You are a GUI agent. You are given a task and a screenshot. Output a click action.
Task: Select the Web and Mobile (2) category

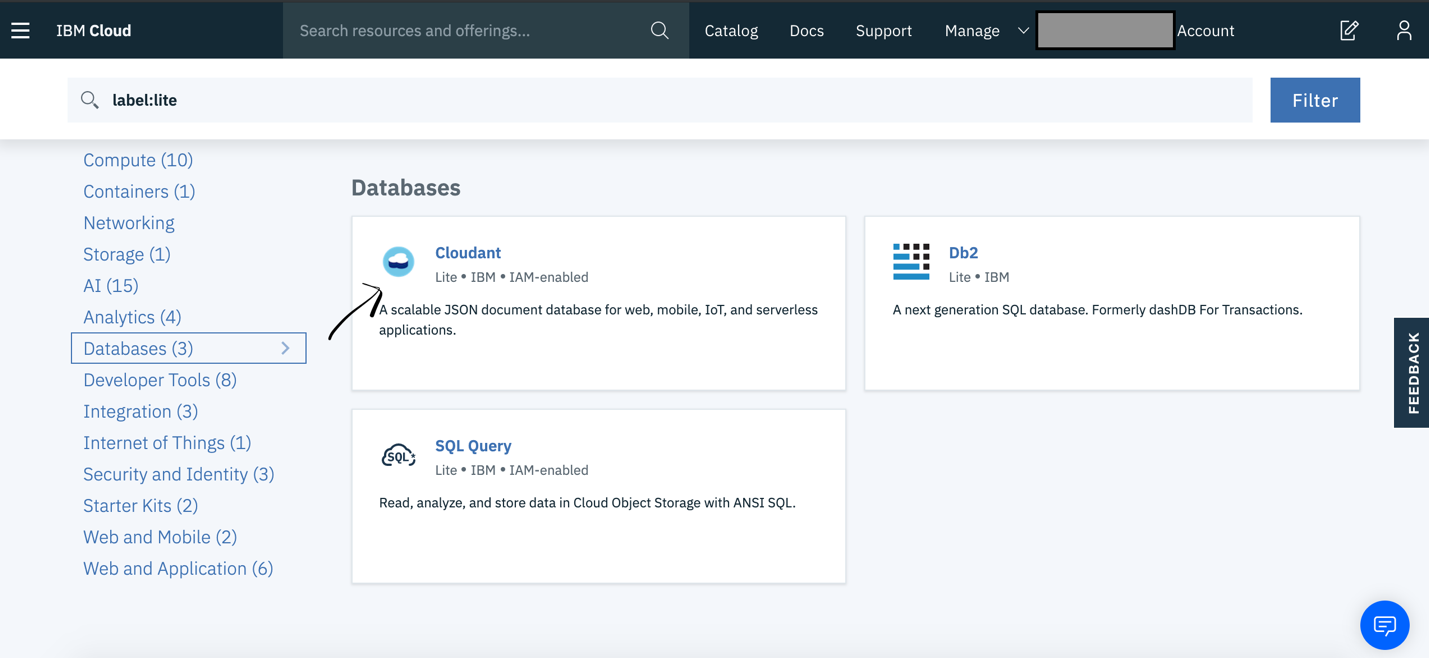160,537
